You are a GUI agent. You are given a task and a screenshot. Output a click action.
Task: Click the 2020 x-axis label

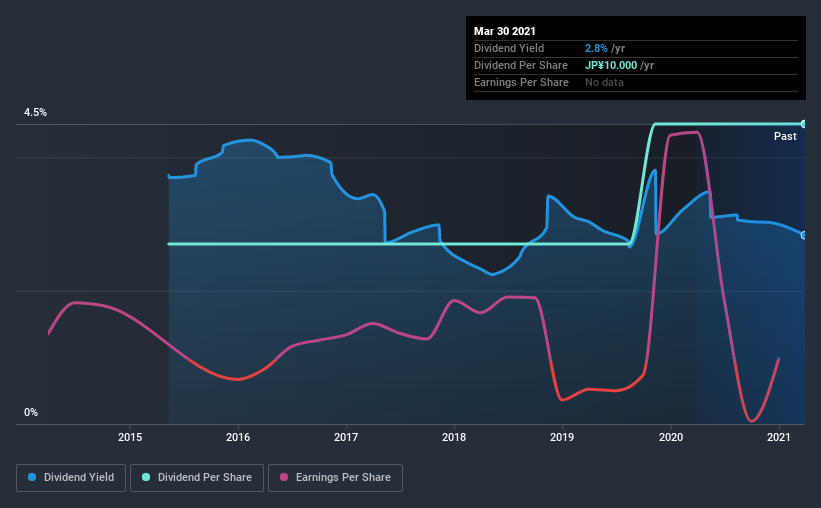pos(671,437)
